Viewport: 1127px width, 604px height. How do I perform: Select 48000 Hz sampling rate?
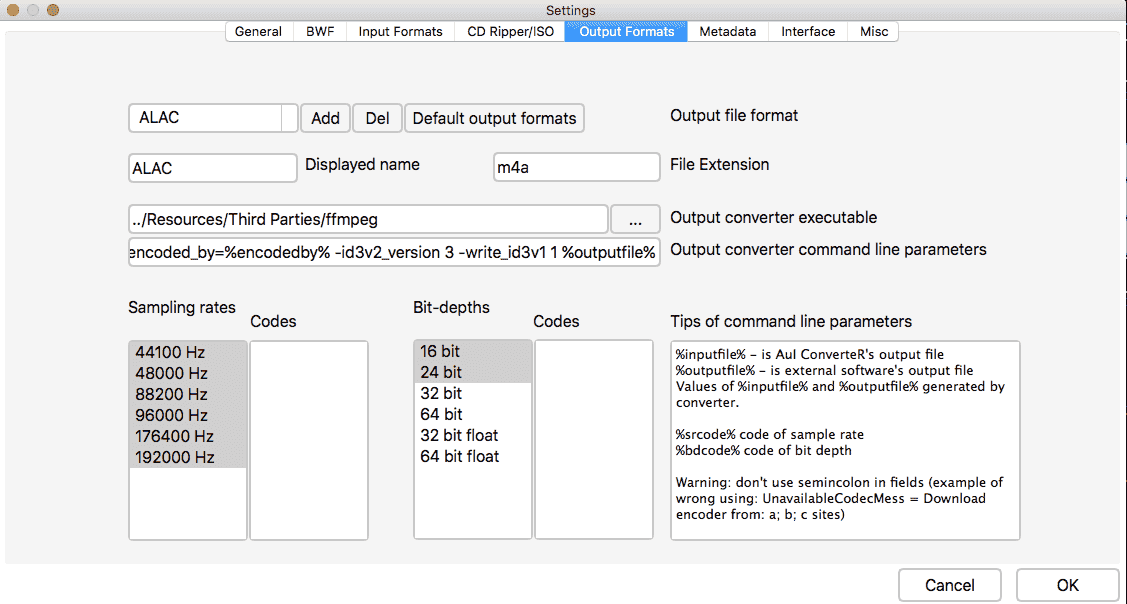[x=188, y=374]
